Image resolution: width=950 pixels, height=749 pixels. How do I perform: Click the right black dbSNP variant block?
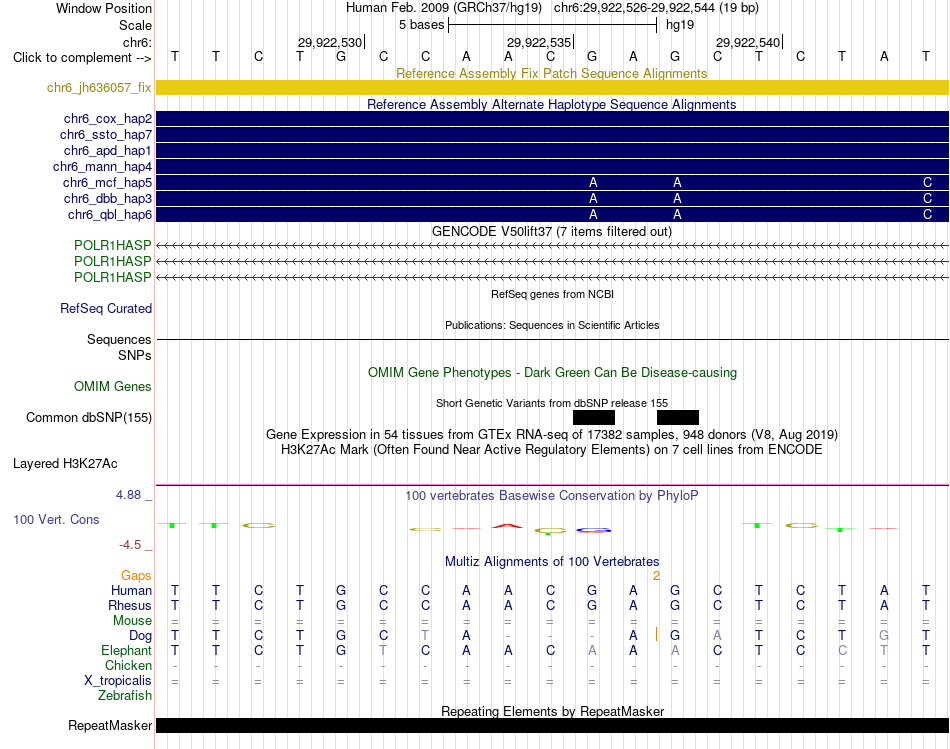click(678, 418)
